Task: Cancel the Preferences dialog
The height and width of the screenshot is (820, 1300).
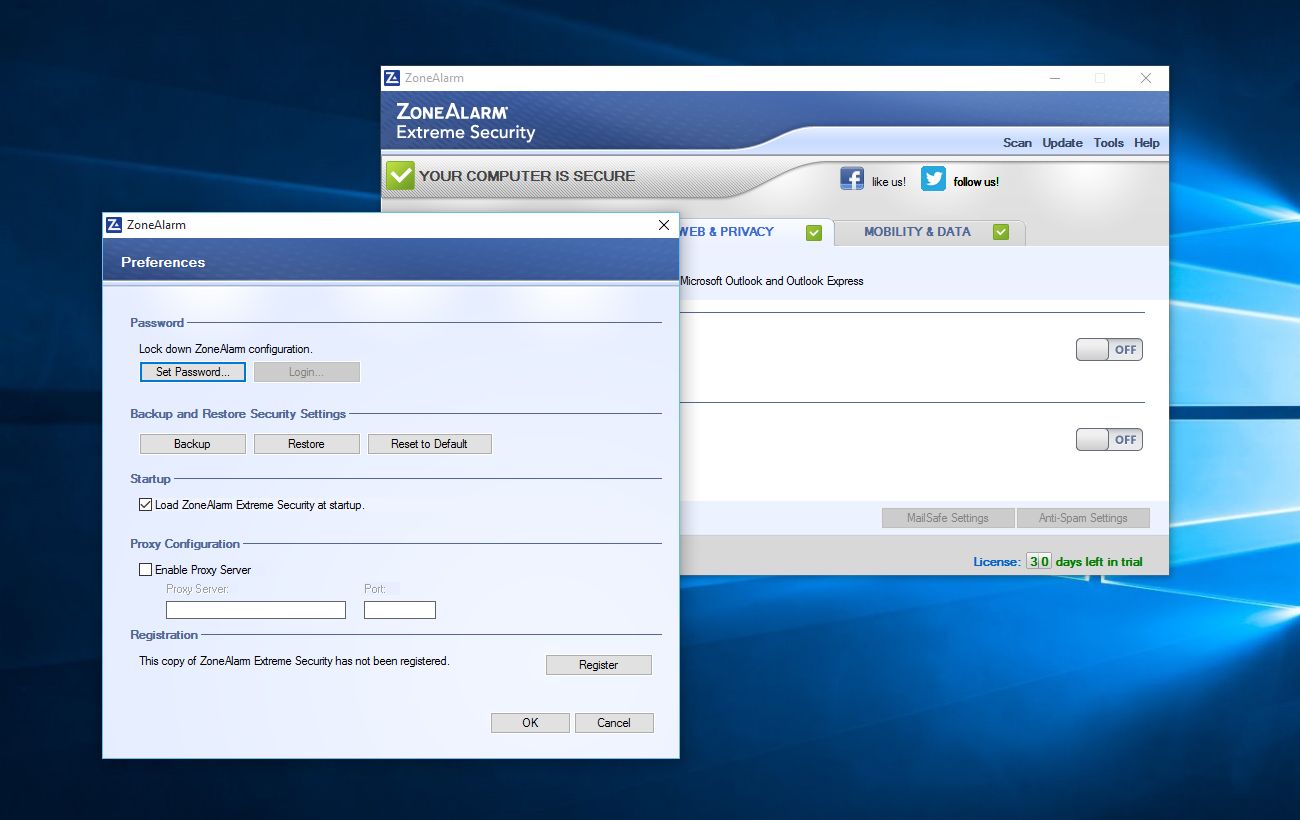Action: coord(614,723)
